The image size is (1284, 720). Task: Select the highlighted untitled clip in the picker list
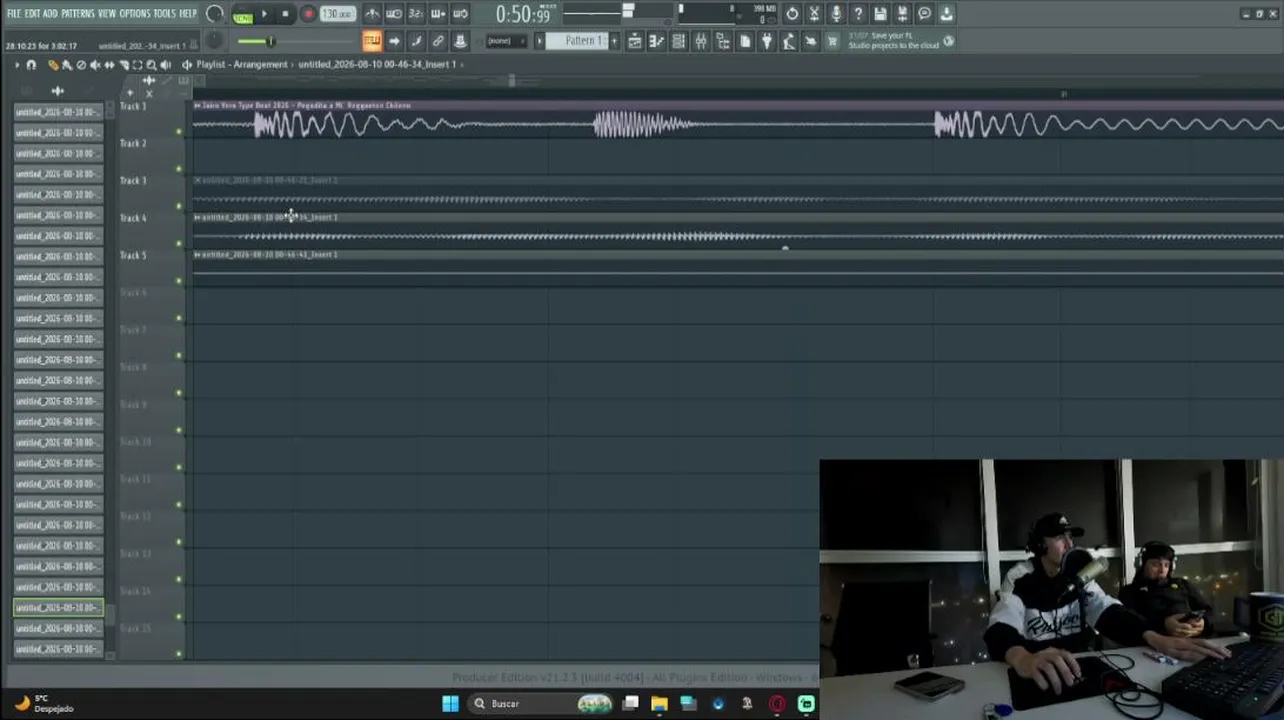(58, 608)
